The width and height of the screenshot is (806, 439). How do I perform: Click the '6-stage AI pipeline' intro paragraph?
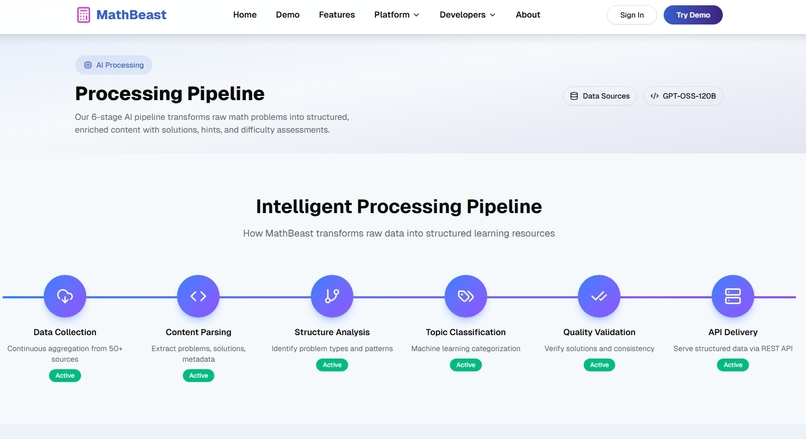click(212, 123)
